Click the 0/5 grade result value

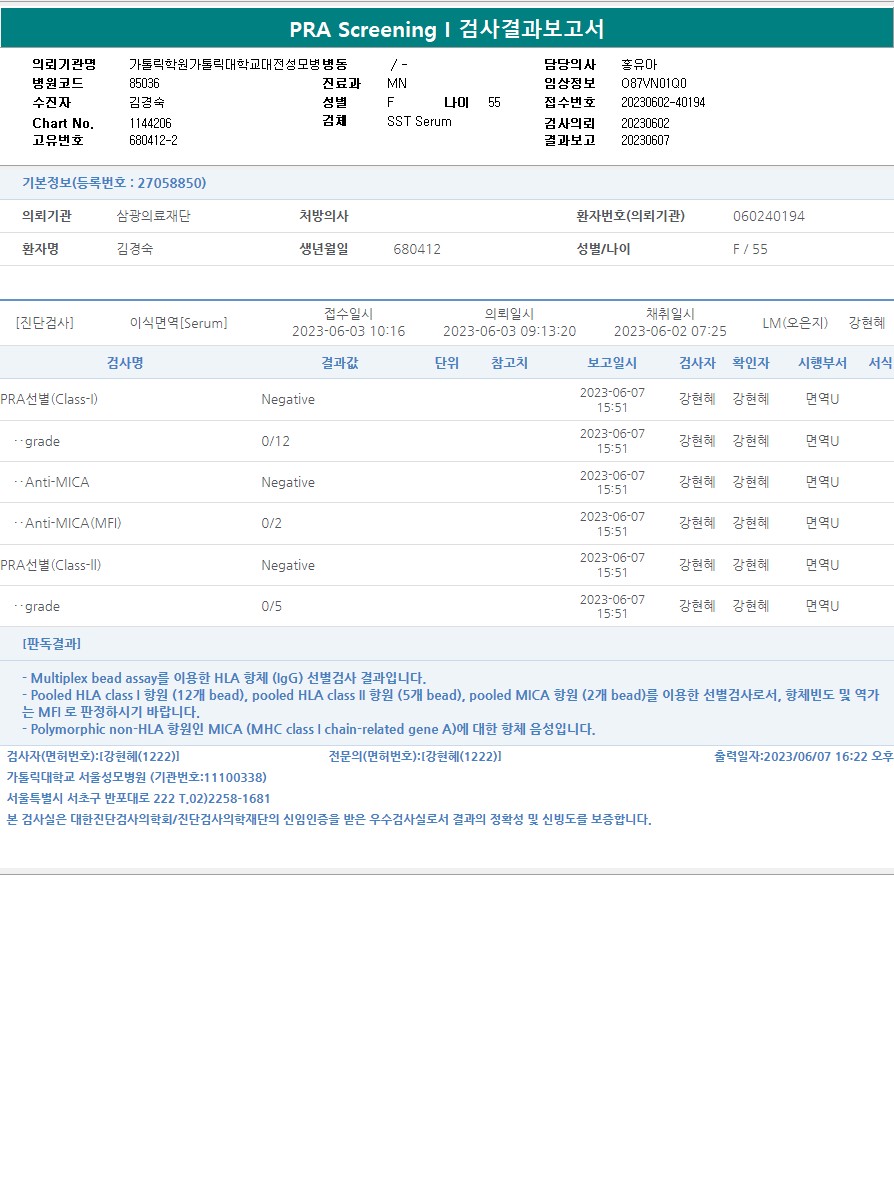[271, 606]
